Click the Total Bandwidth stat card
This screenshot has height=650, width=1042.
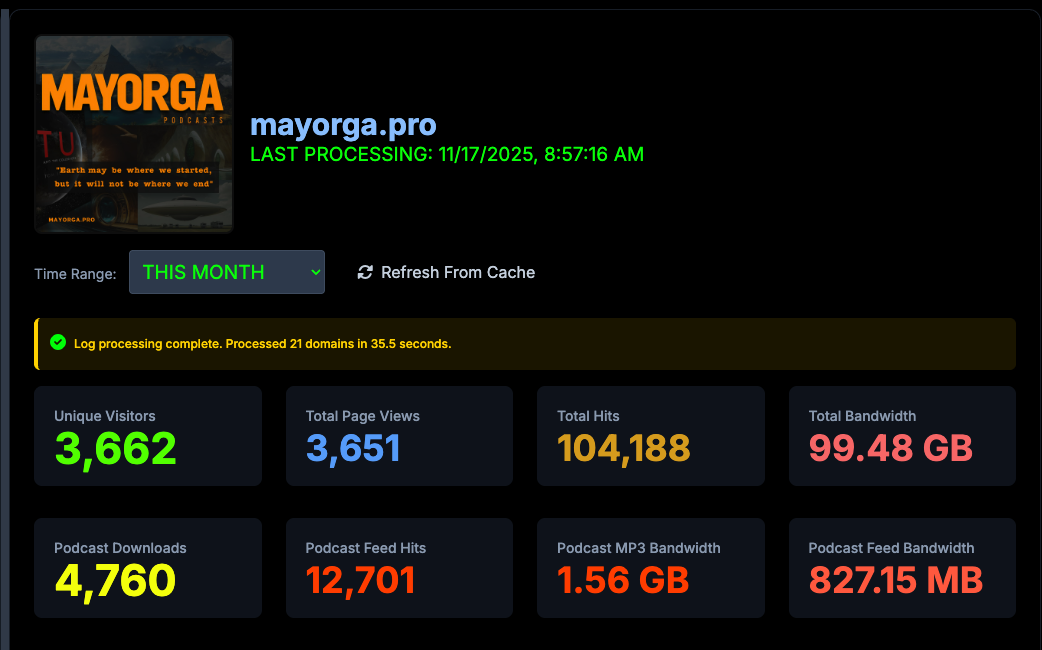pos(902,436)
